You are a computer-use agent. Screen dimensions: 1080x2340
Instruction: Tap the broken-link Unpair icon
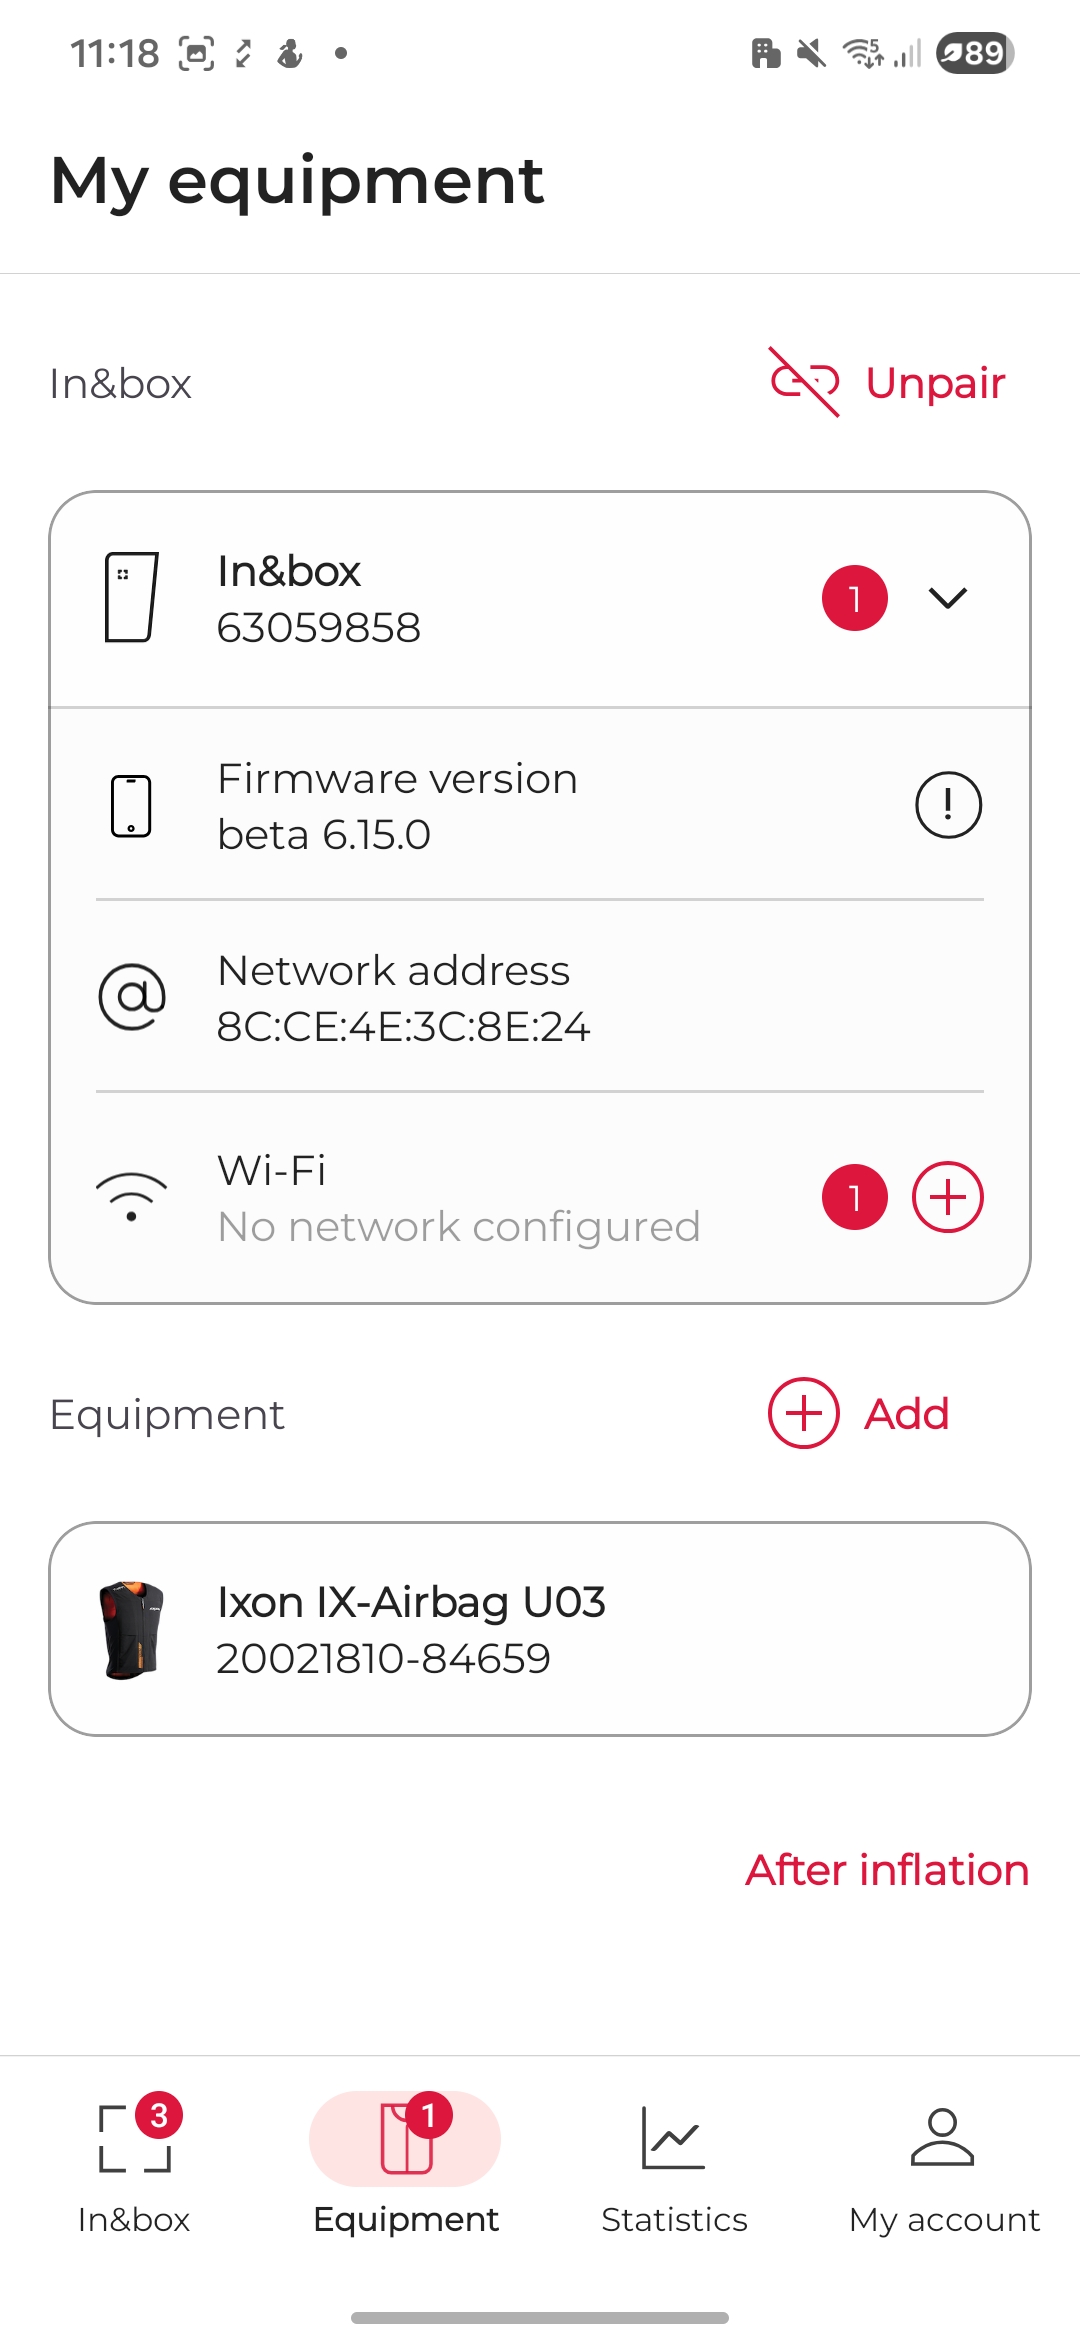tap(804, 382)
